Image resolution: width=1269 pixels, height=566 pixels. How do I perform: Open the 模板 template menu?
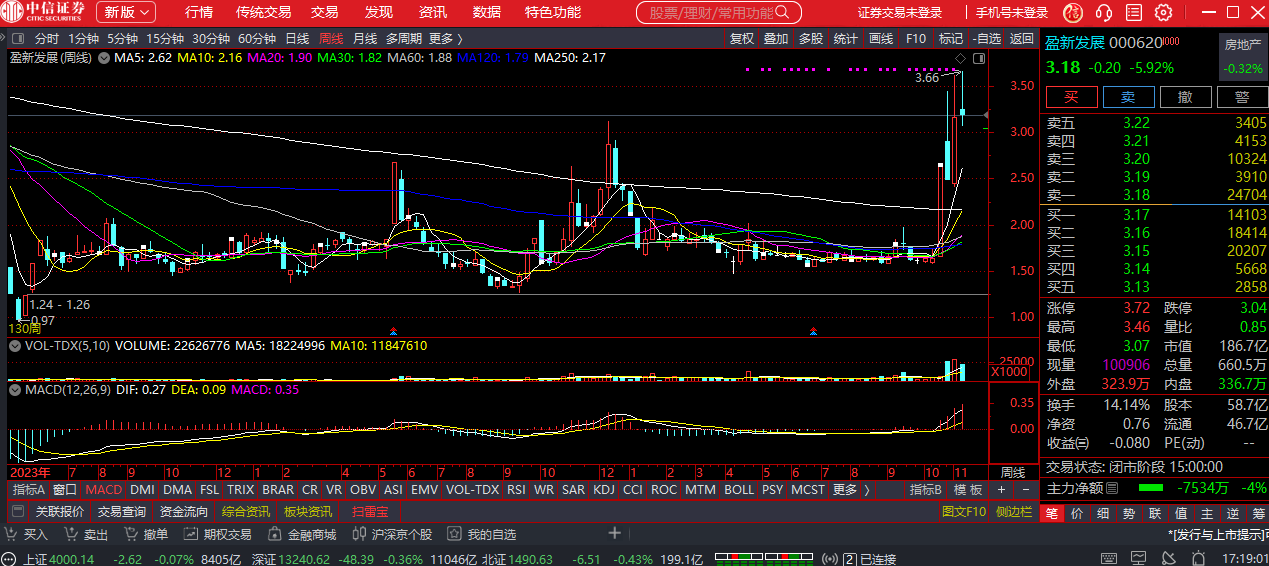point(966,490)
